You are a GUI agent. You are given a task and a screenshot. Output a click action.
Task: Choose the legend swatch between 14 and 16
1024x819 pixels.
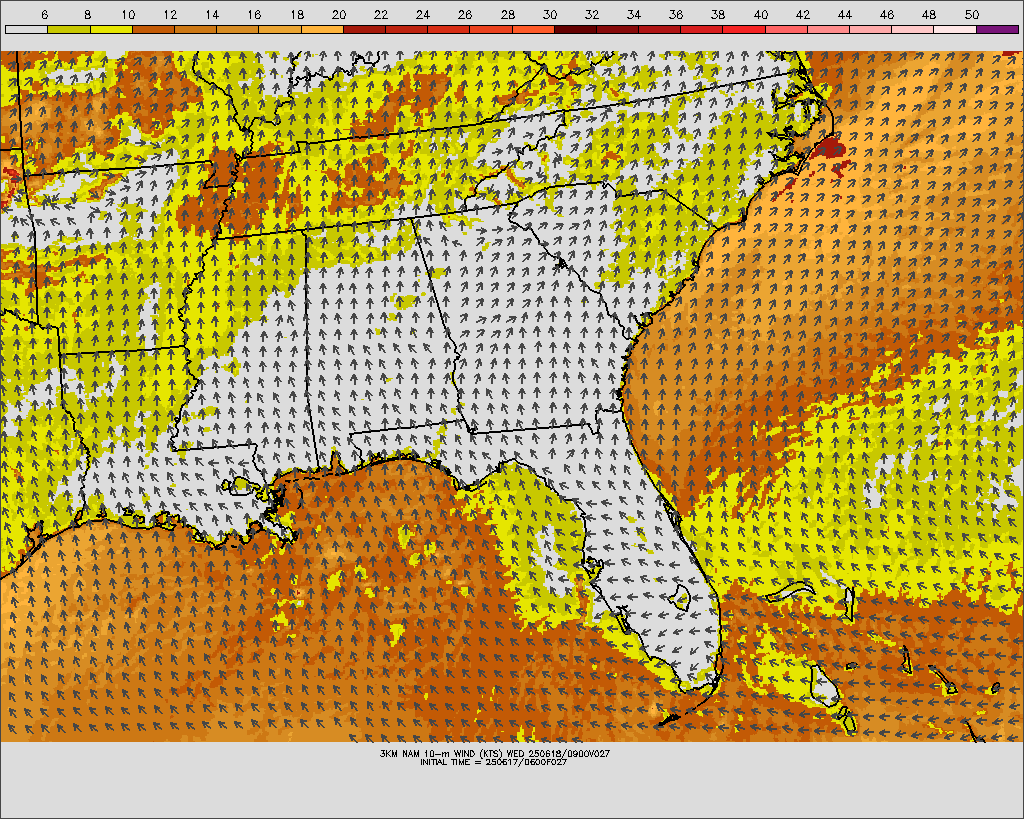coord(238,29)
